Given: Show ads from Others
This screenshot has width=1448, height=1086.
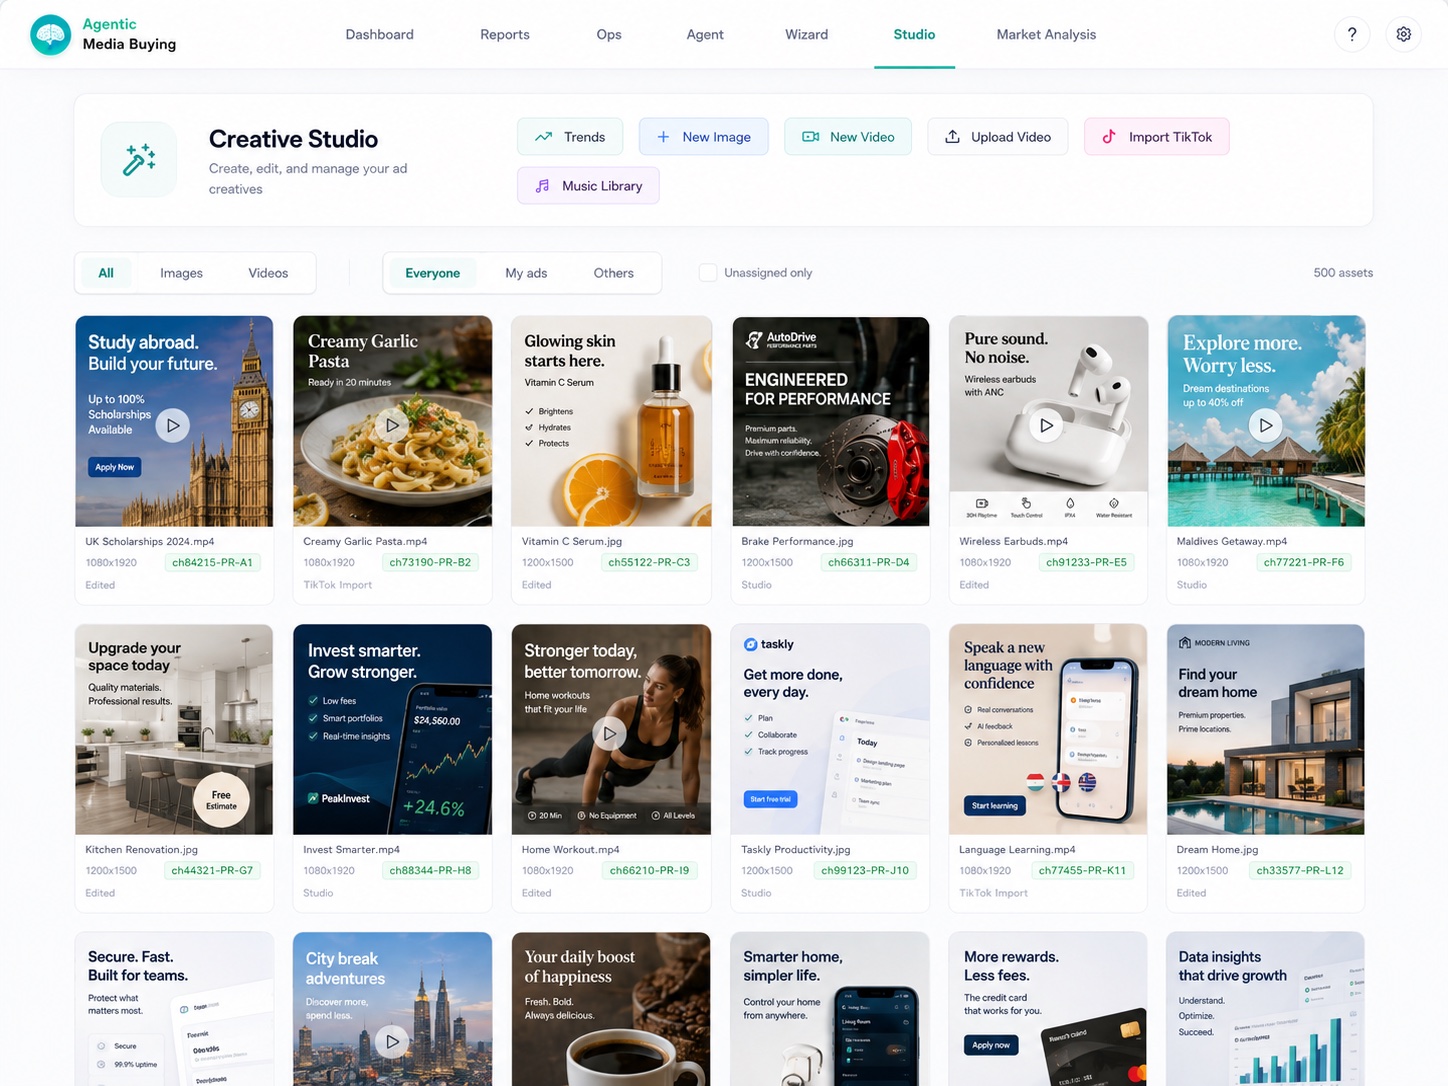Looking at the screenshot, I should point(614,273).
